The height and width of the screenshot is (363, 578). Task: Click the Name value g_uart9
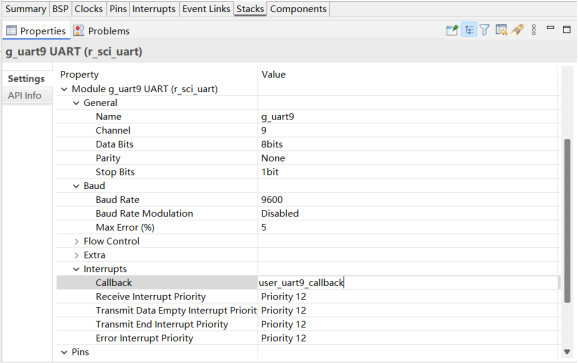coord(278,117)
